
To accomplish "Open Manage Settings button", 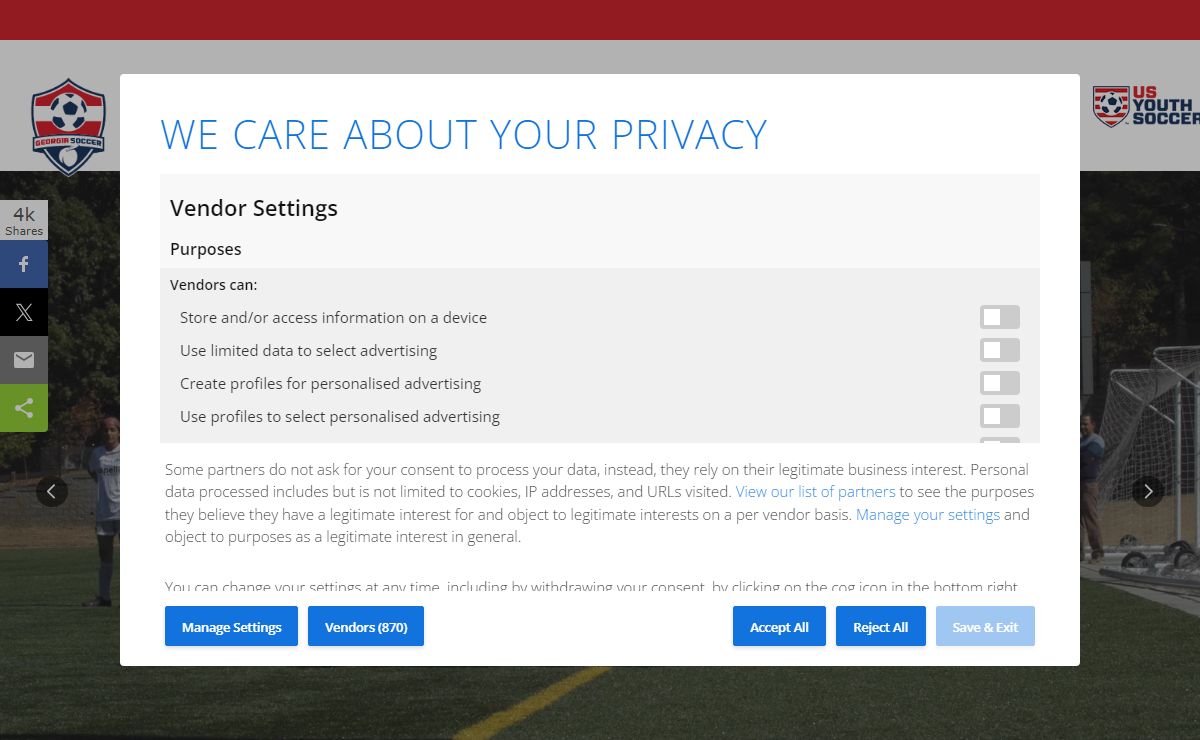I will [231, 626].
